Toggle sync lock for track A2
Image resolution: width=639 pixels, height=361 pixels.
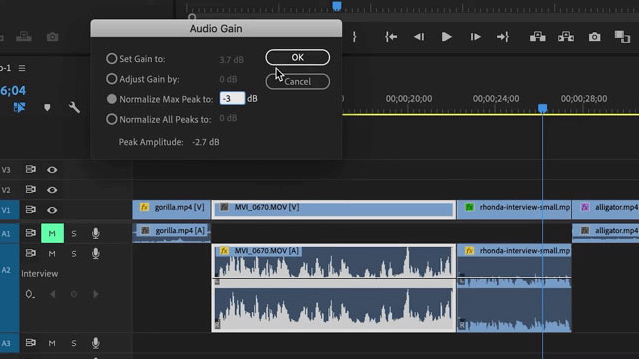point(31,253)
